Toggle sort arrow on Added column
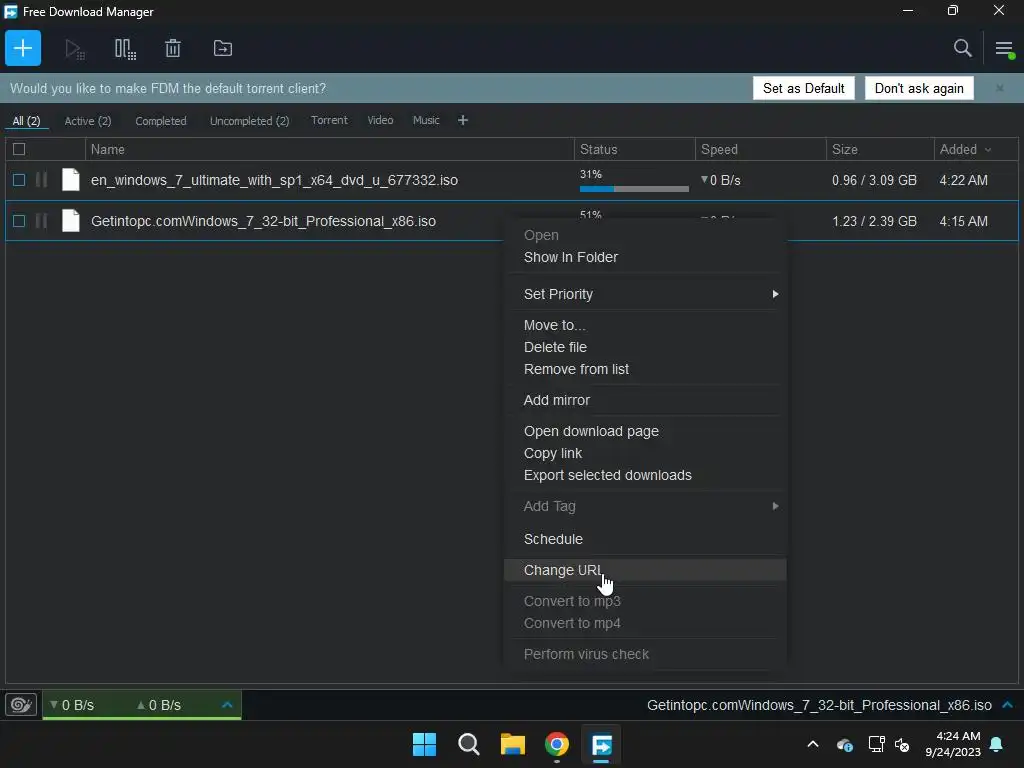 [988, 150]
